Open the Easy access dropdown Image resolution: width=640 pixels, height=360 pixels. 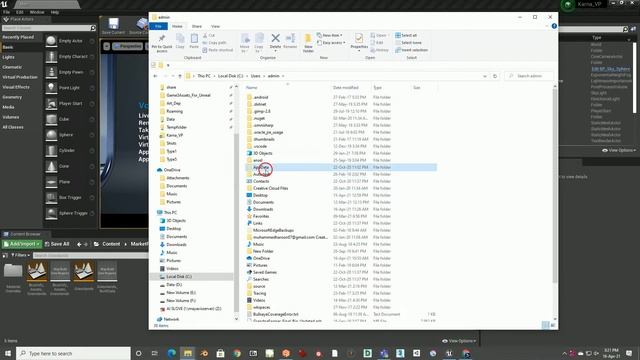[331, 43]
